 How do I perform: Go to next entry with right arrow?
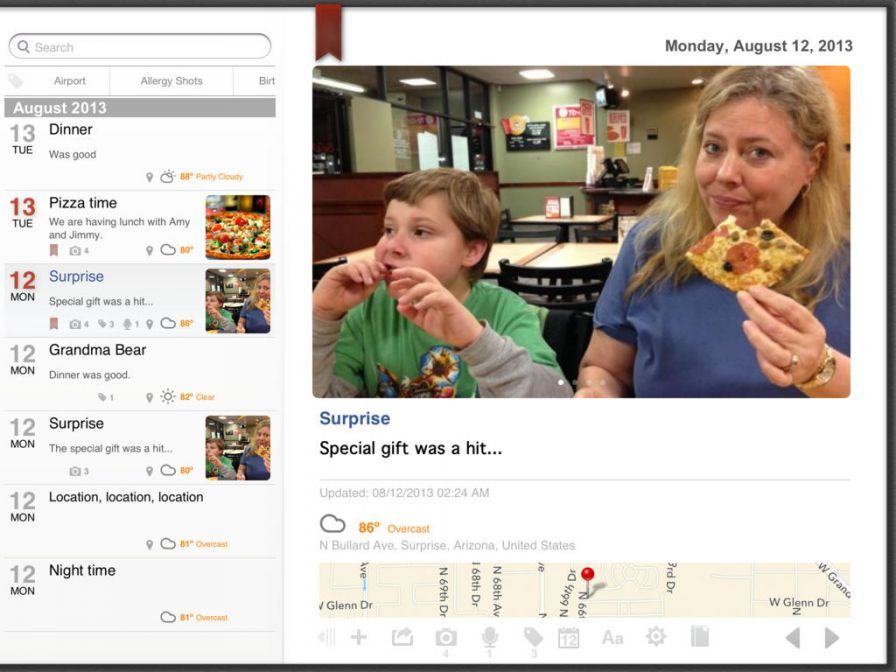(x=832, y=638)
